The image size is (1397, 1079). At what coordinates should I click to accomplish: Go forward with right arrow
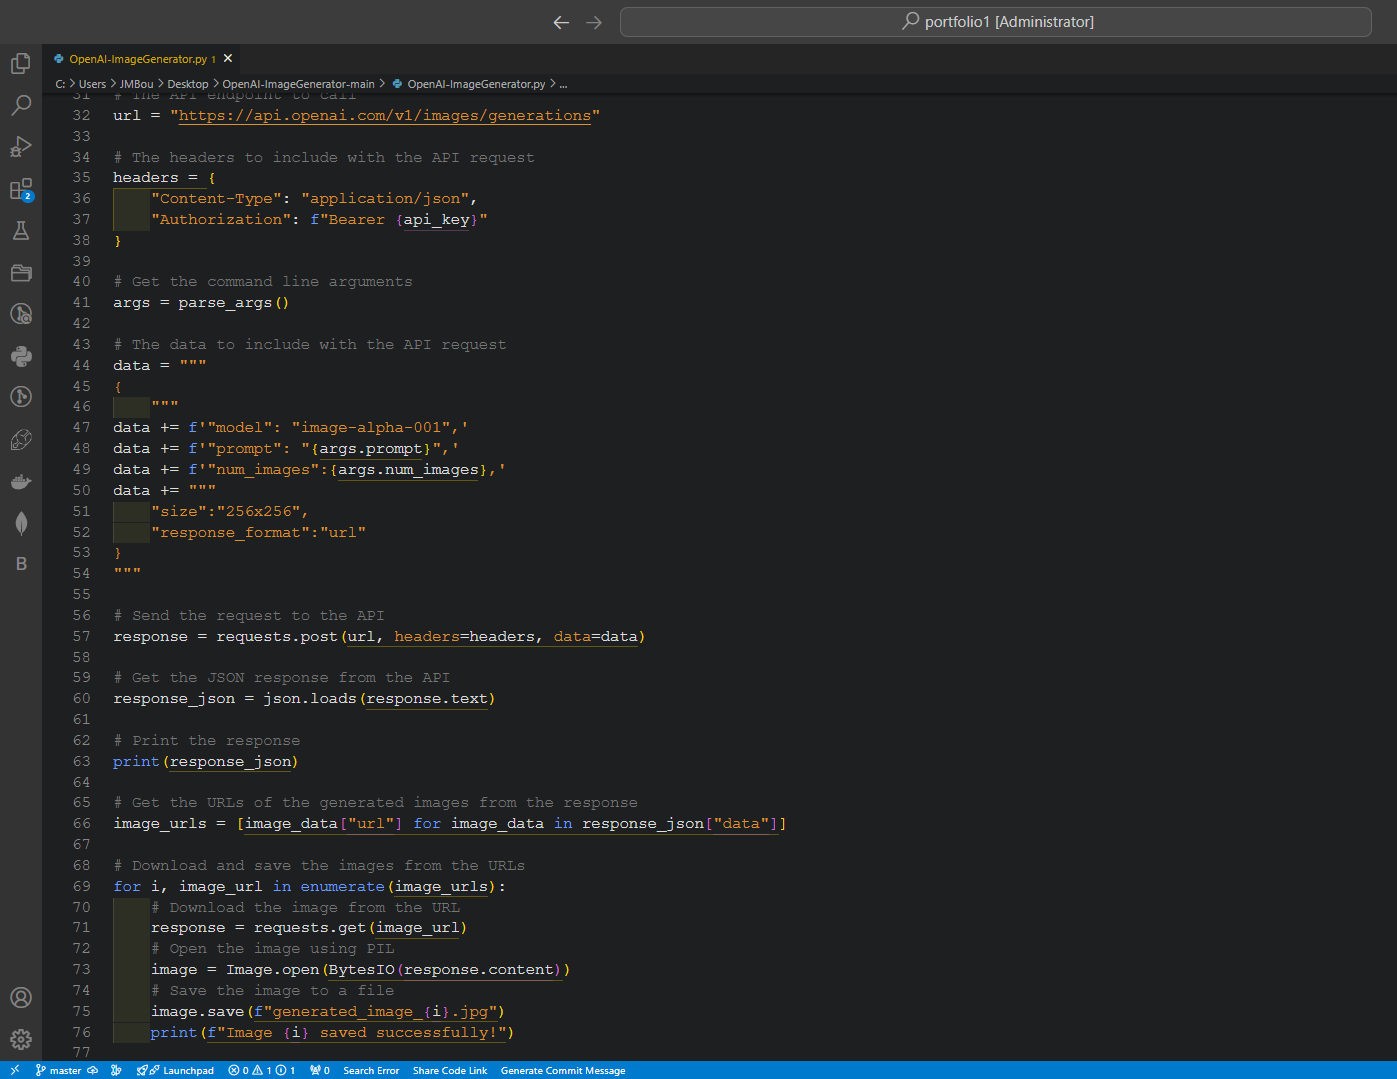coord(594,22)
